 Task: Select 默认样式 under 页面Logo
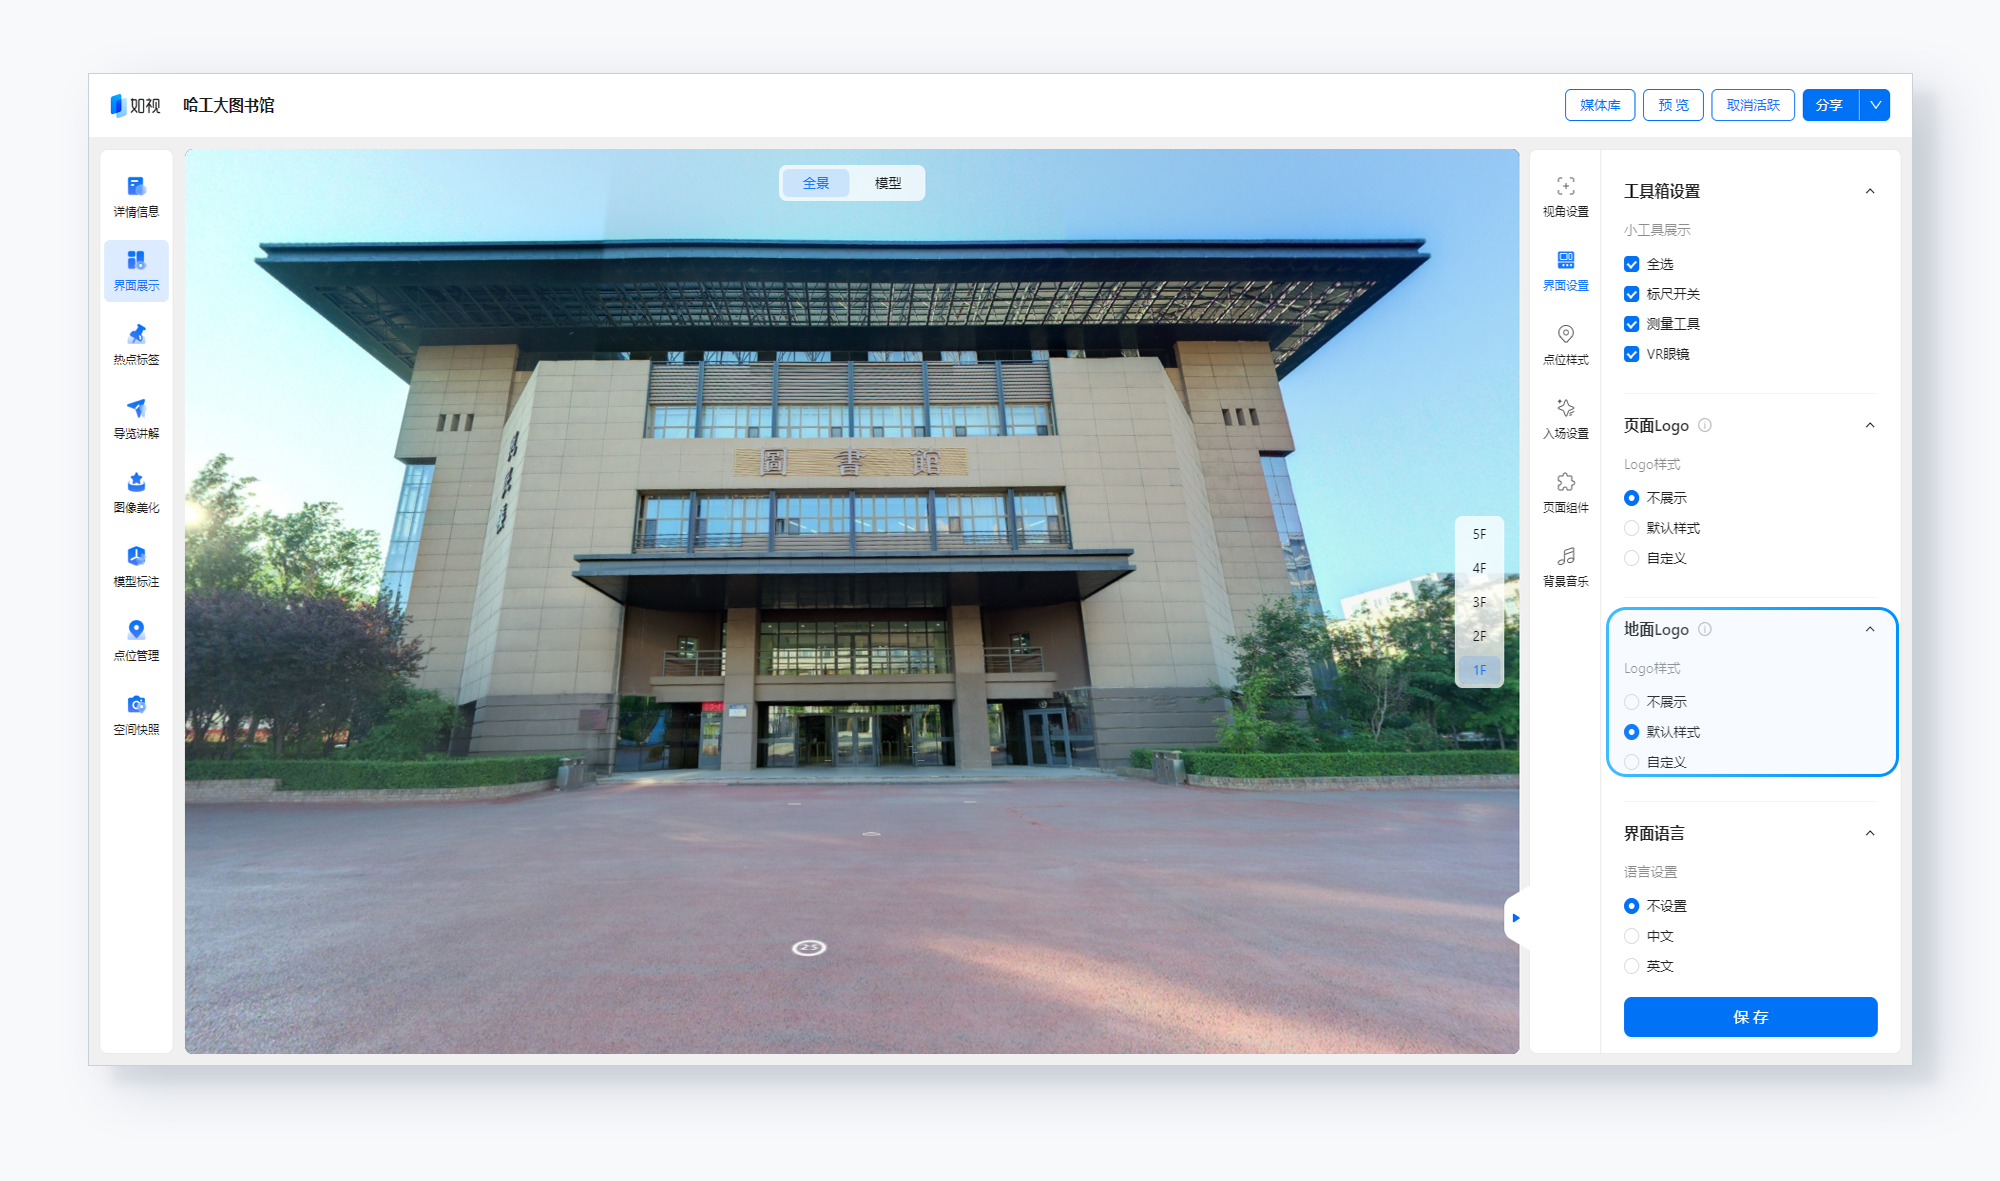[1631, 528]
